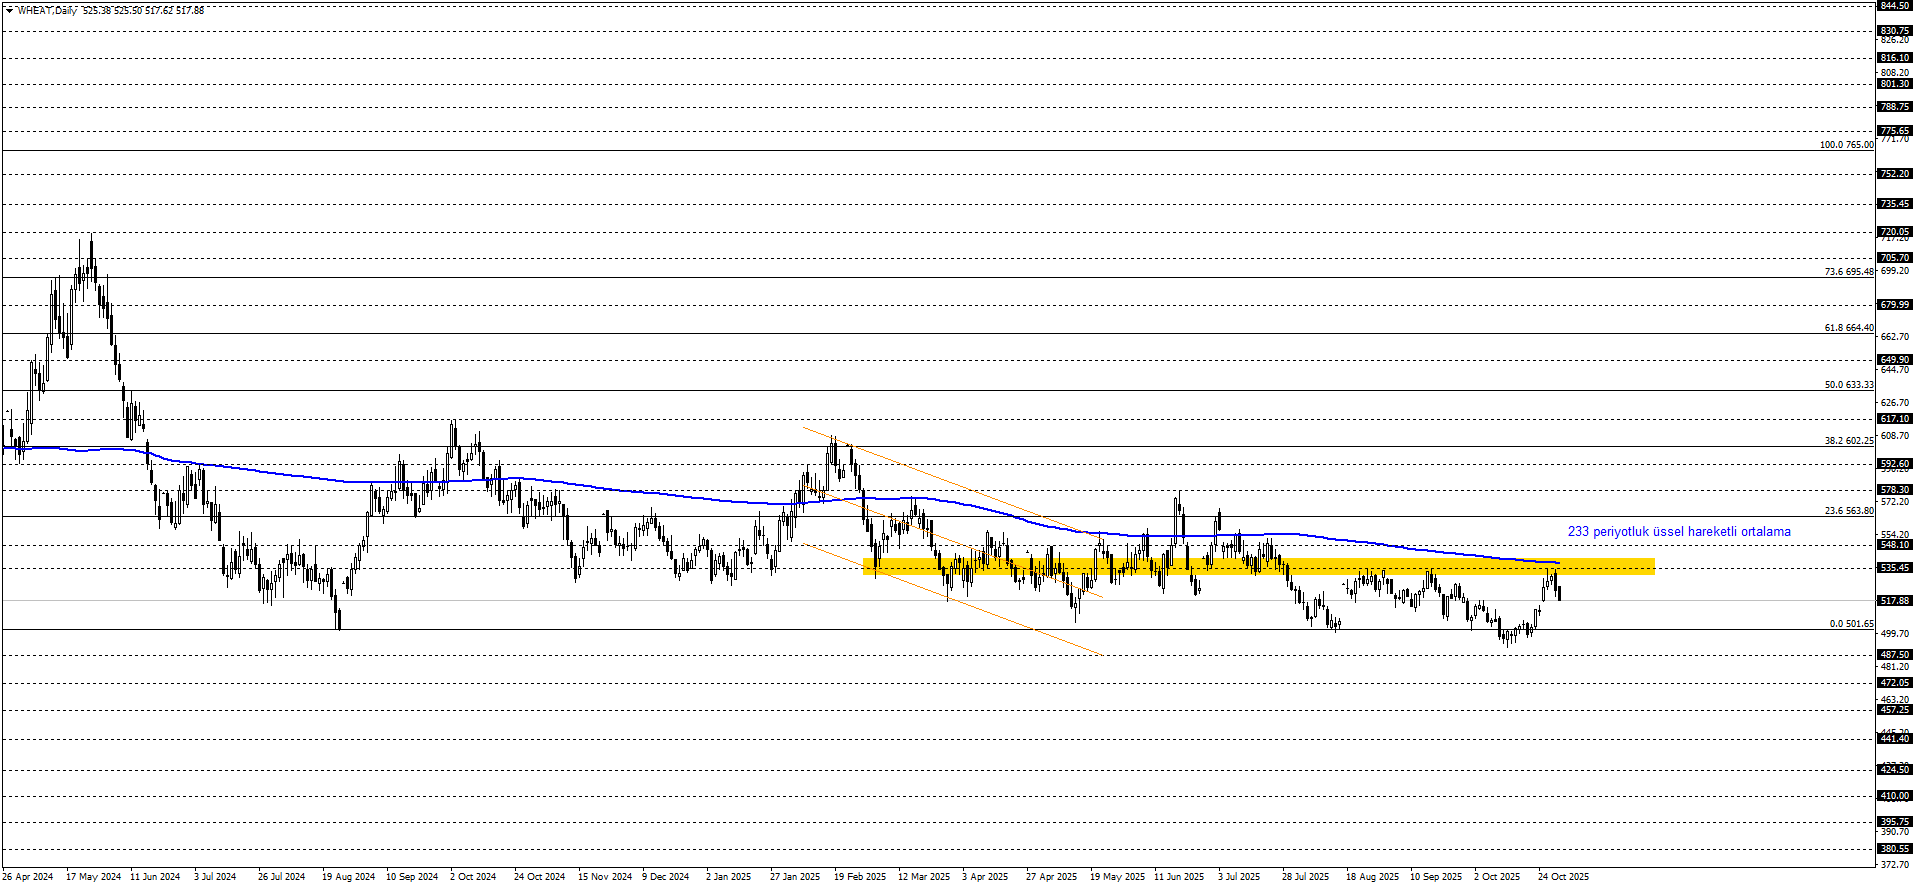Image resolution: width=1916 pixels, height=888 pixels.
Task: Click the 100.0 765.00 Fibonacci level label
Action: tap(1846, 145)
